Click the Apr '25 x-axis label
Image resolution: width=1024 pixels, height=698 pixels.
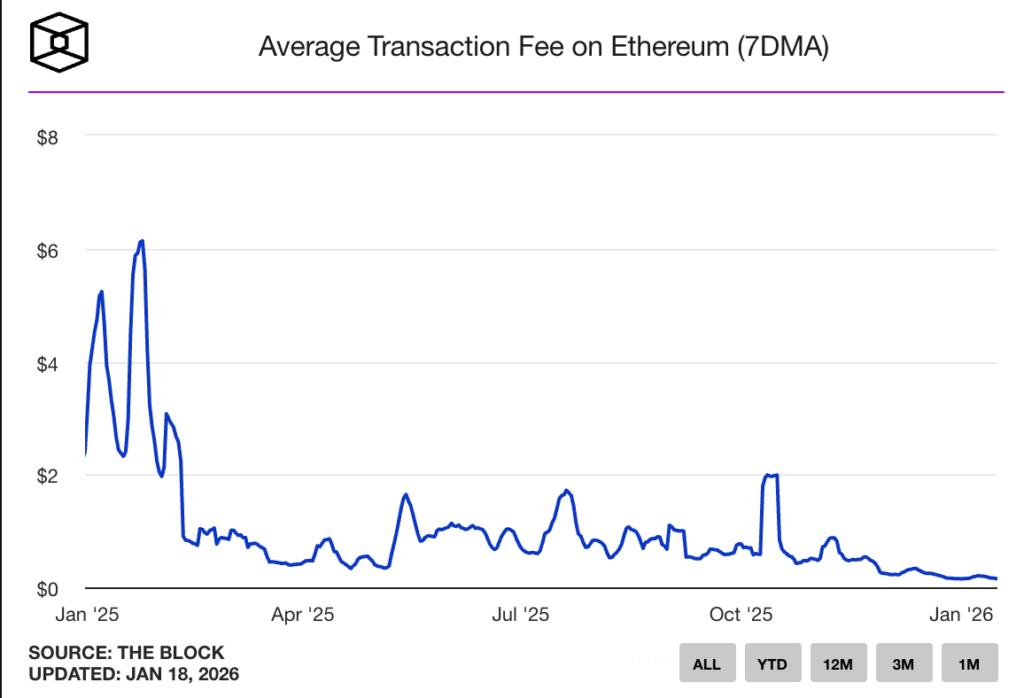[x=302, y=615]
